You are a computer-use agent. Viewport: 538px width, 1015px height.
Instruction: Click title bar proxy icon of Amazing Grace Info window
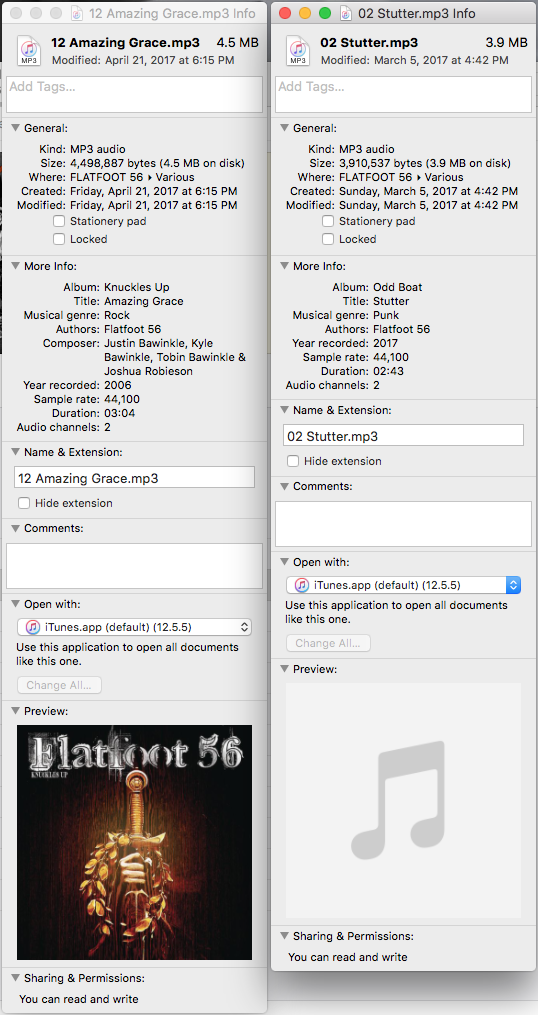[78, 13]
